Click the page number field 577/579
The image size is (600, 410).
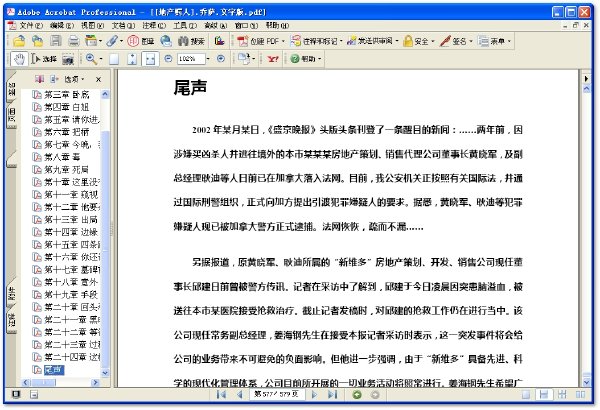coord(277,394)
